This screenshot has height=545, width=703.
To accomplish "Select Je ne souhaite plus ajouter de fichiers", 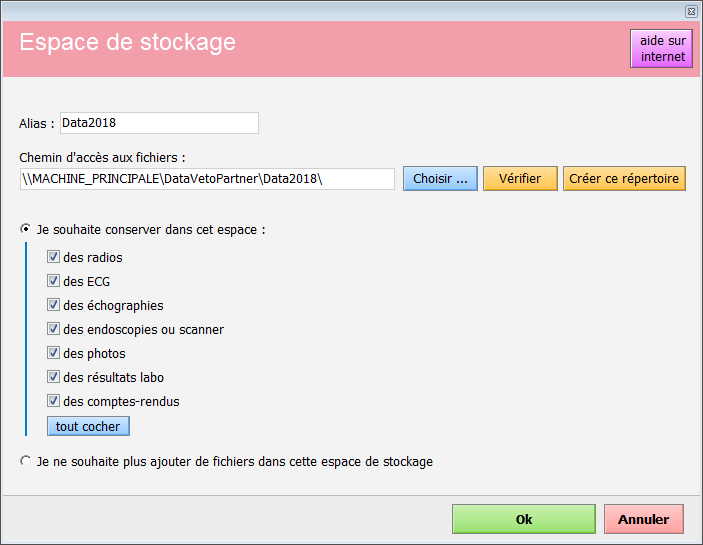I will [26, 461].
